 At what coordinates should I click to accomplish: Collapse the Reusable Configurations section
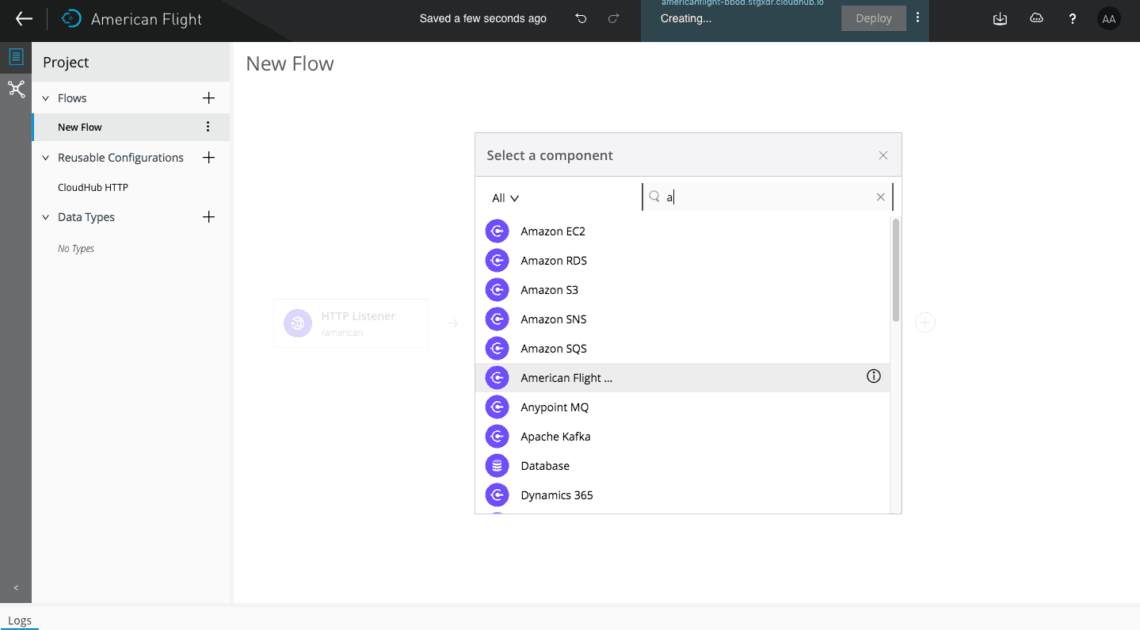pyautogui.click(x=44, y=157)
